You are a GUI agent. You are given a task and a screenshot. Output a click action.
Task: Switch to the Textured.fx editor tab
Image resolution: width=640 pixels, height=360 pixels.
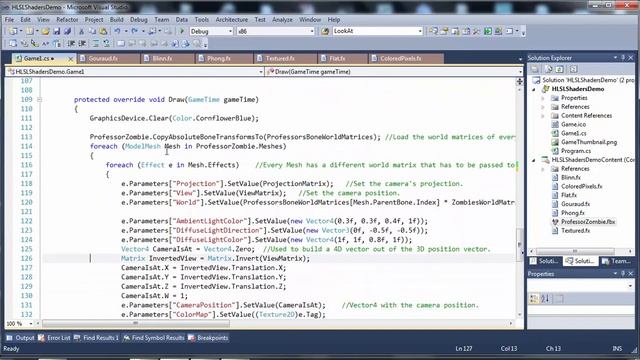coord(286,59)
